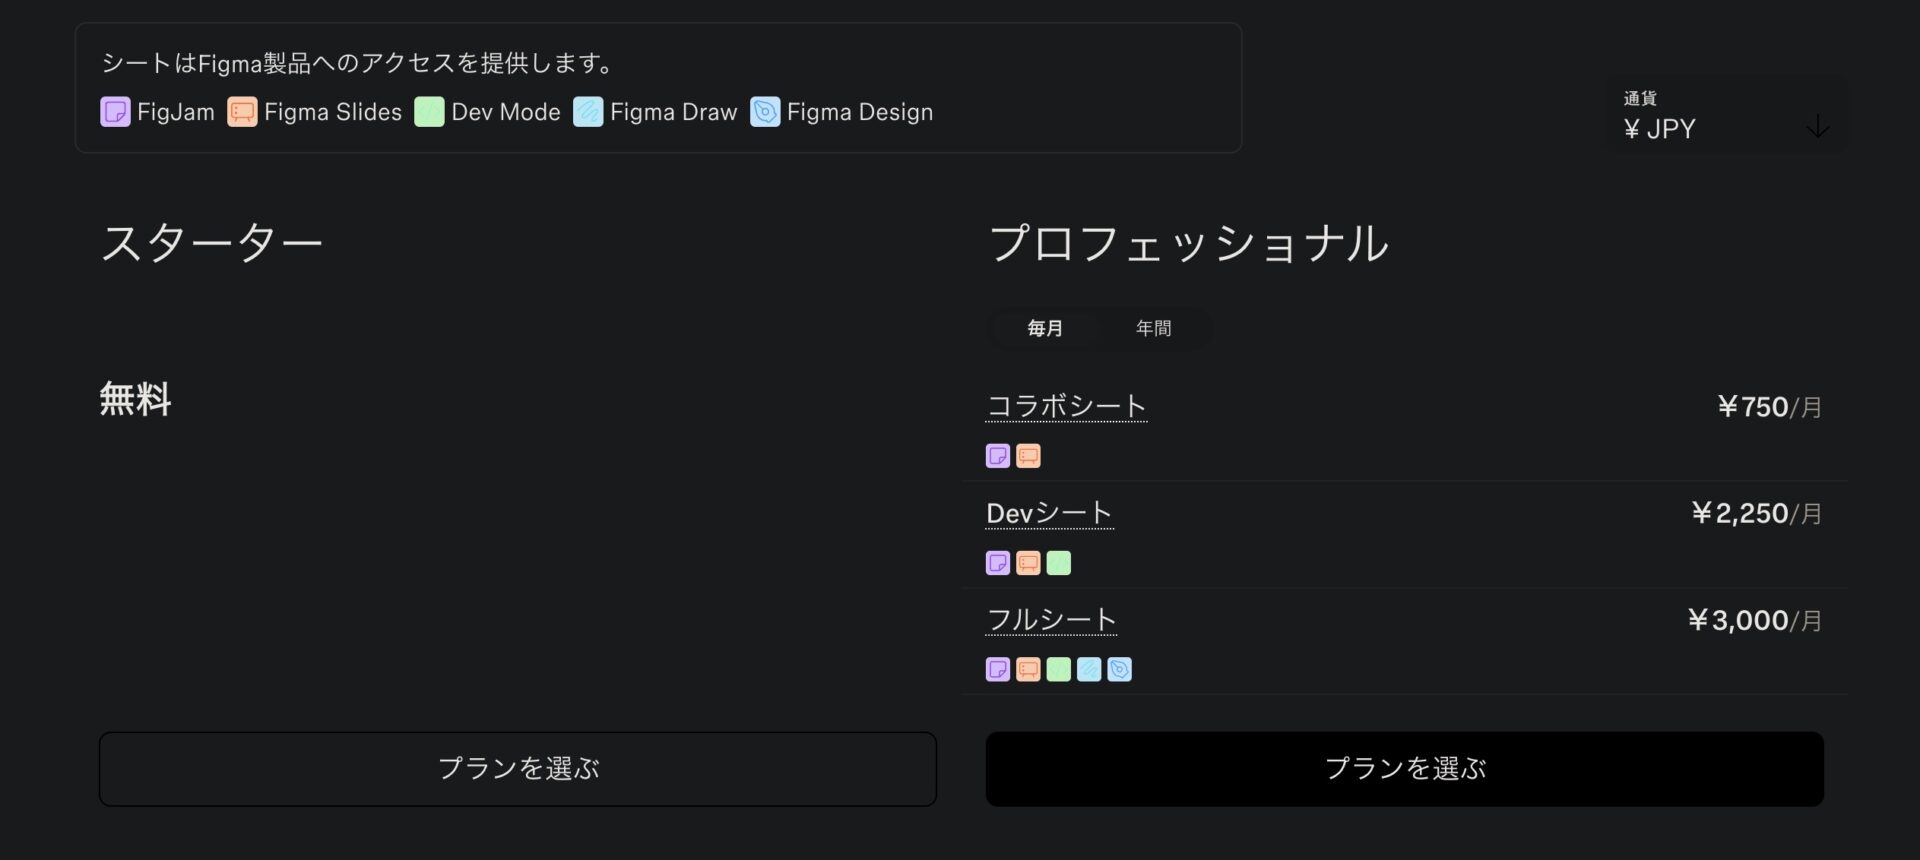Image resolution: width=1920 pixels, height=860 pixels.
Task: Click the ¥2,250/月 price
Action: click(x=1757, y=514)
